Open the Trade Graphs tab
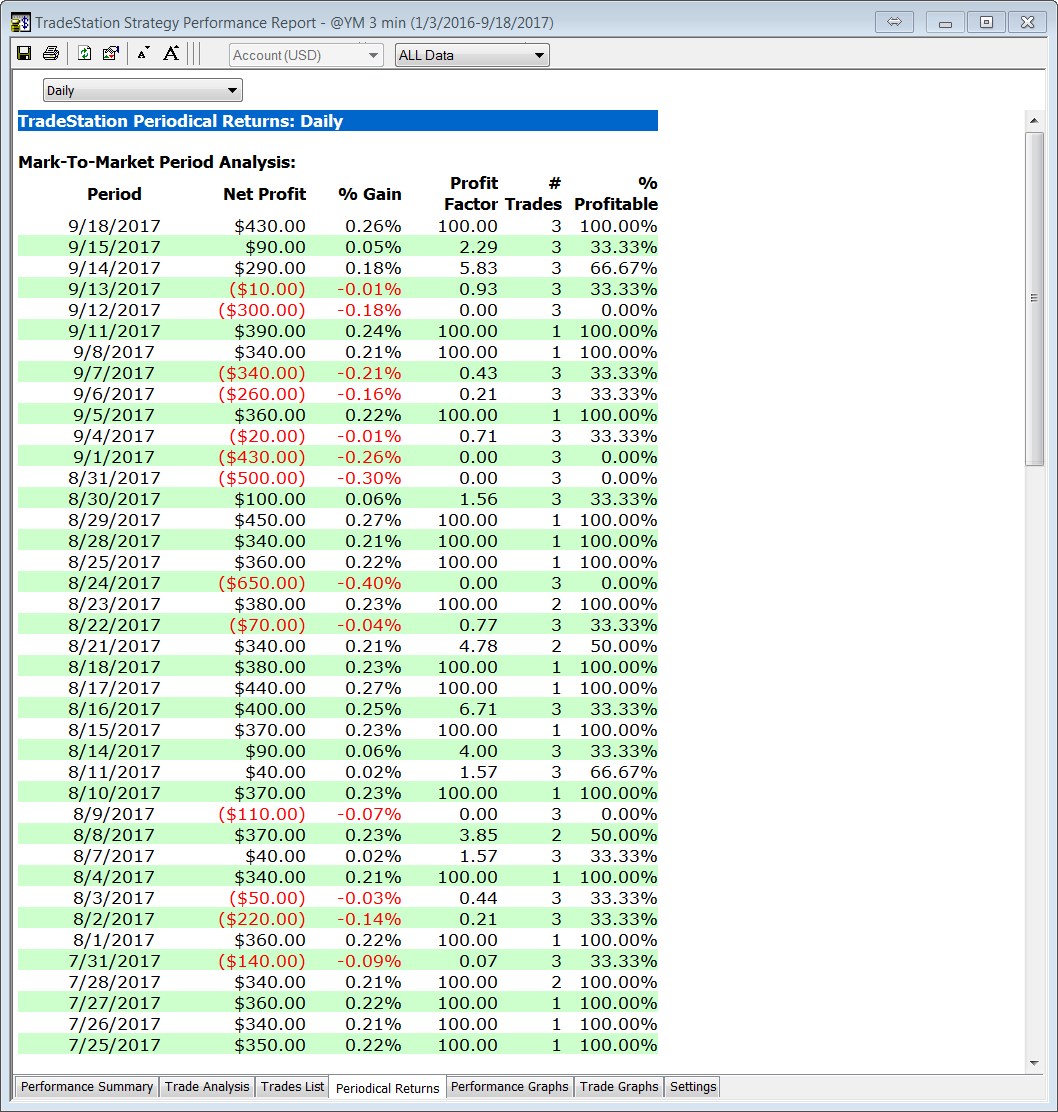 (x=619, y=1087)
